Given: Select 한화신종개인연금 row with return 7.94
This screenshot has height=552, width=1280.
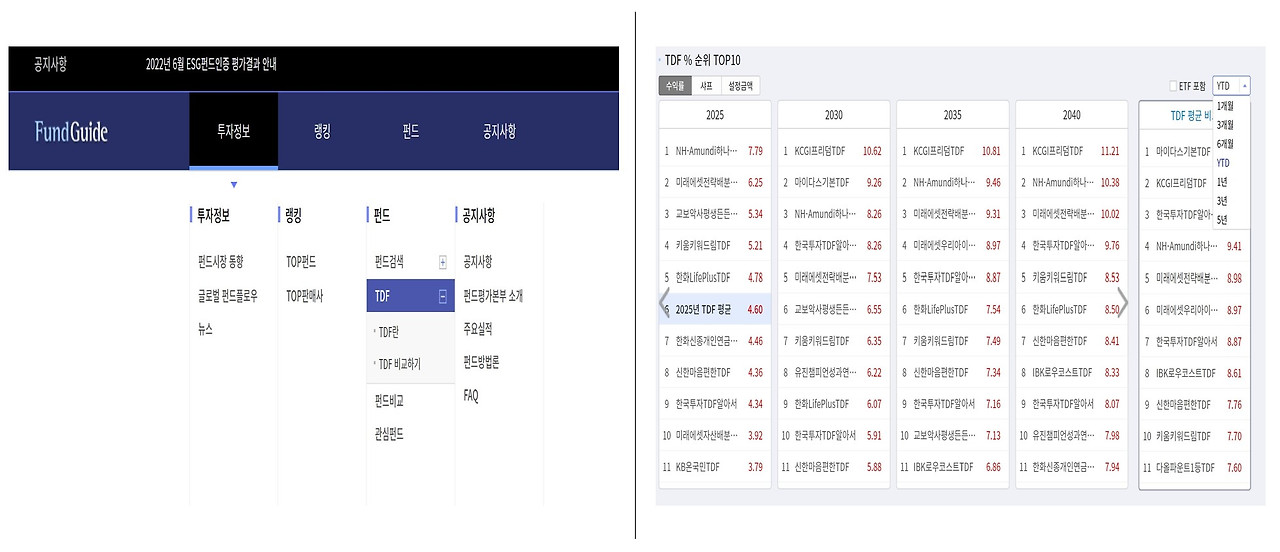Looking at the screenshot, I should click(x=1072, y=467).
